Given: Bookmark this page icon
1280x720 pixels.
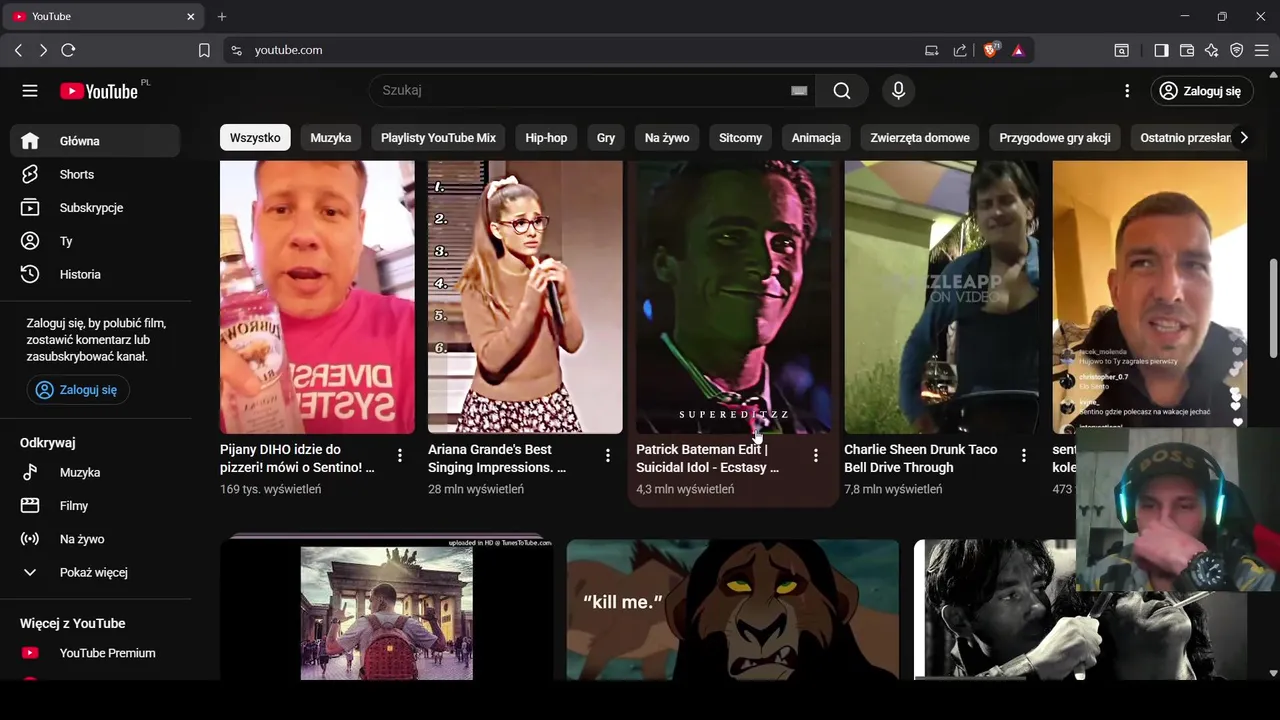Looking at the screenshot, I should click(x=204, y=50).
